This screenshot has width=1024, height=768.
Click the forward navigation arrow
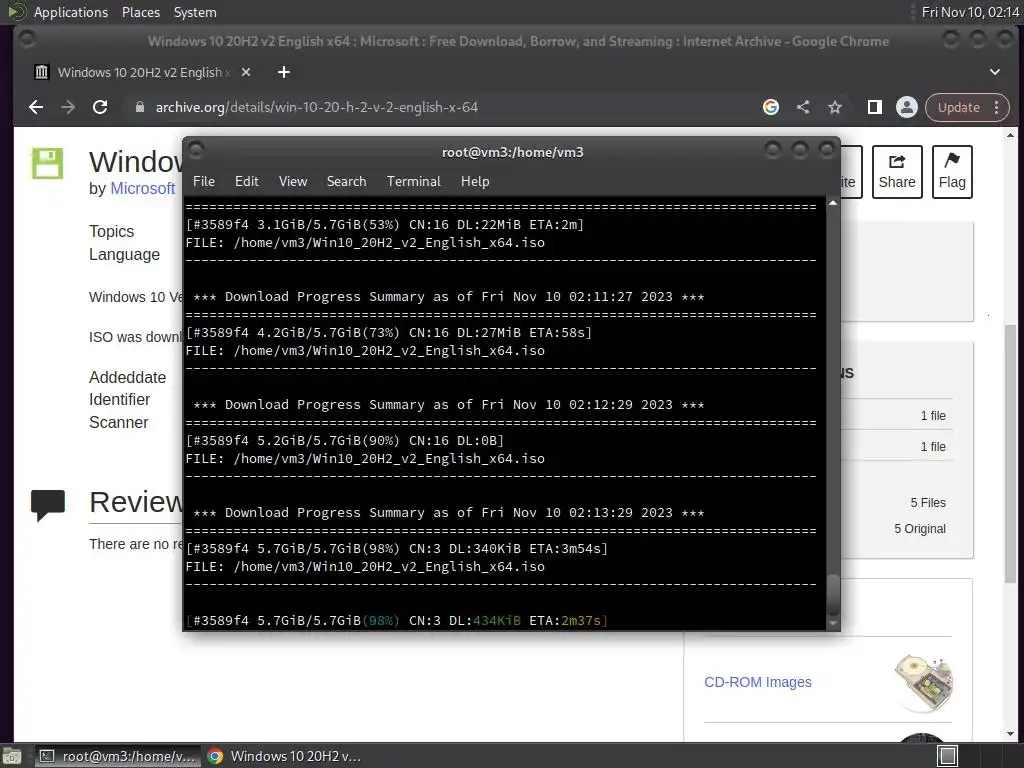click(68, 107)
